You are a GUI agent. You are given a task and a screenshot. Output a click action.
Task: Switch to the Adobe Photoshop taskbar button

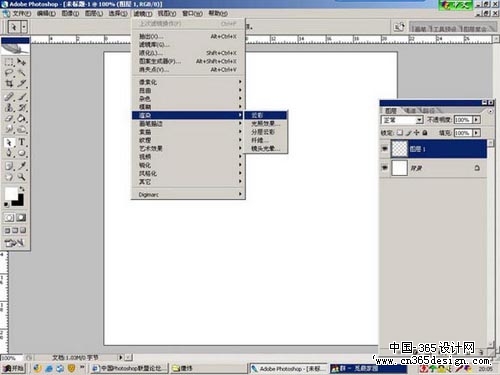point(288,369)
